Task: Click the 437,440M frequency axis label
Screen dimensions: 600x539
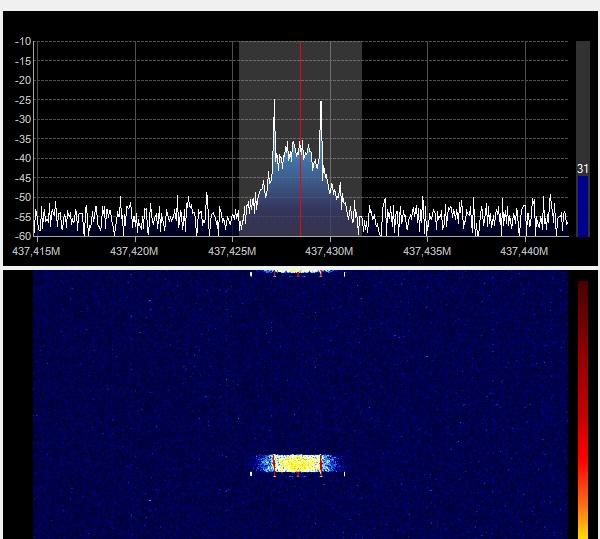Action: coord(524,251)
